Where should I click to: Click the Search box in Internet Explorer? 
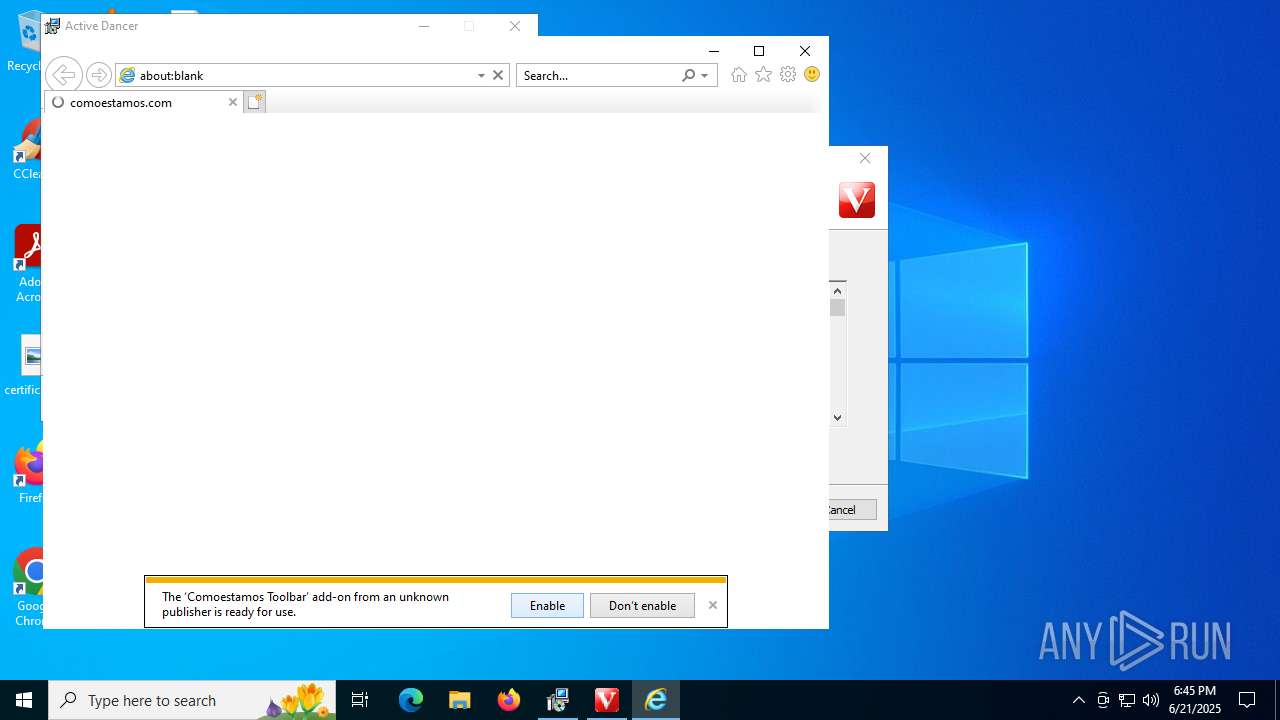[598, 75]
